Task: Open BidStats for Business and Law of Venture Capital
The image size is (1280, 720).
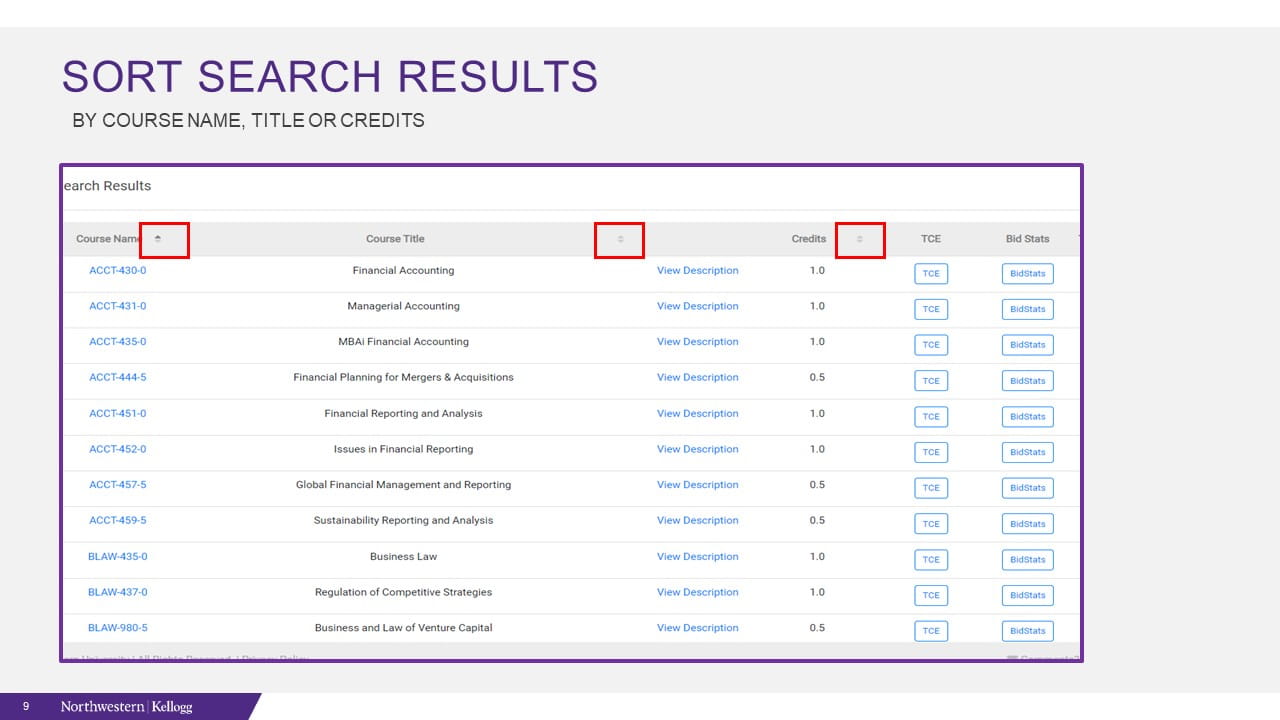Action: click(x=1027, y=631)
